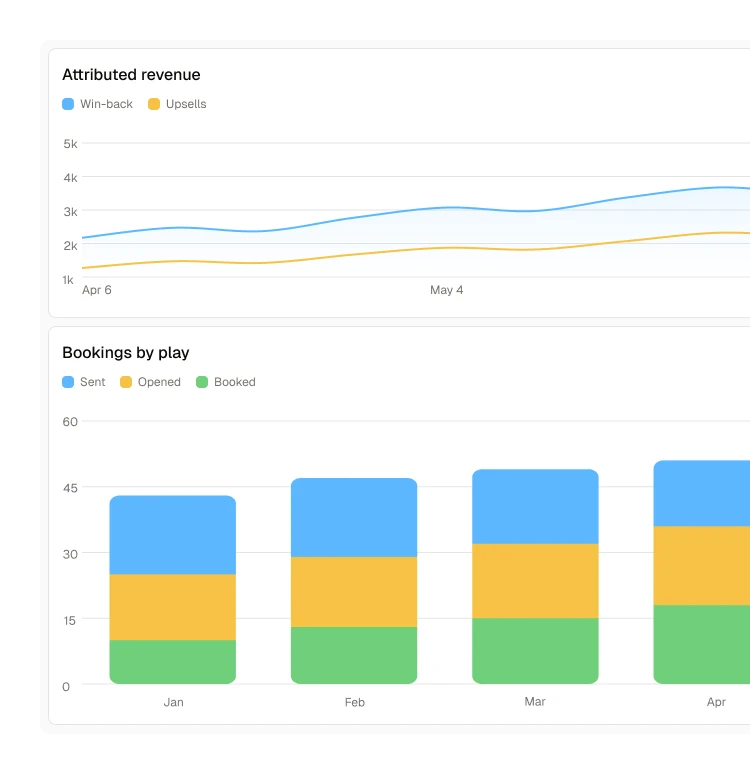Click the blue Win-back color swatch
The height and width of the screenshot is (774, 750).
tap(68, 104)
